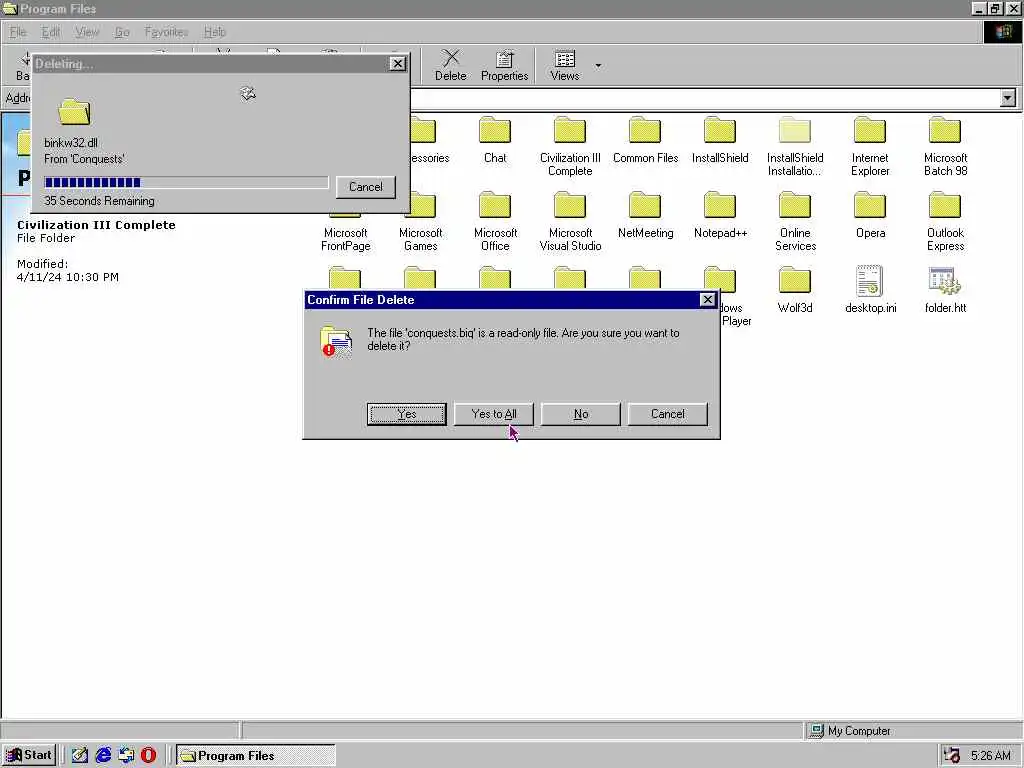Image resolution: width=1024 pixels, height=768 pixels.
Task: Select the folder.htt file
Action: pos(945,290)
